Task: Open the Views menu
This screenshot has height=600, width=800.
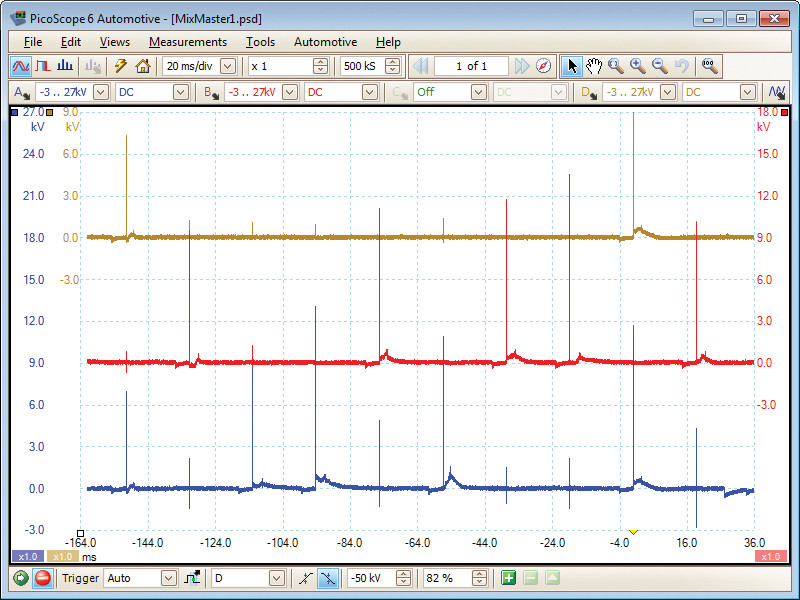Action: [x=115, y=42]
